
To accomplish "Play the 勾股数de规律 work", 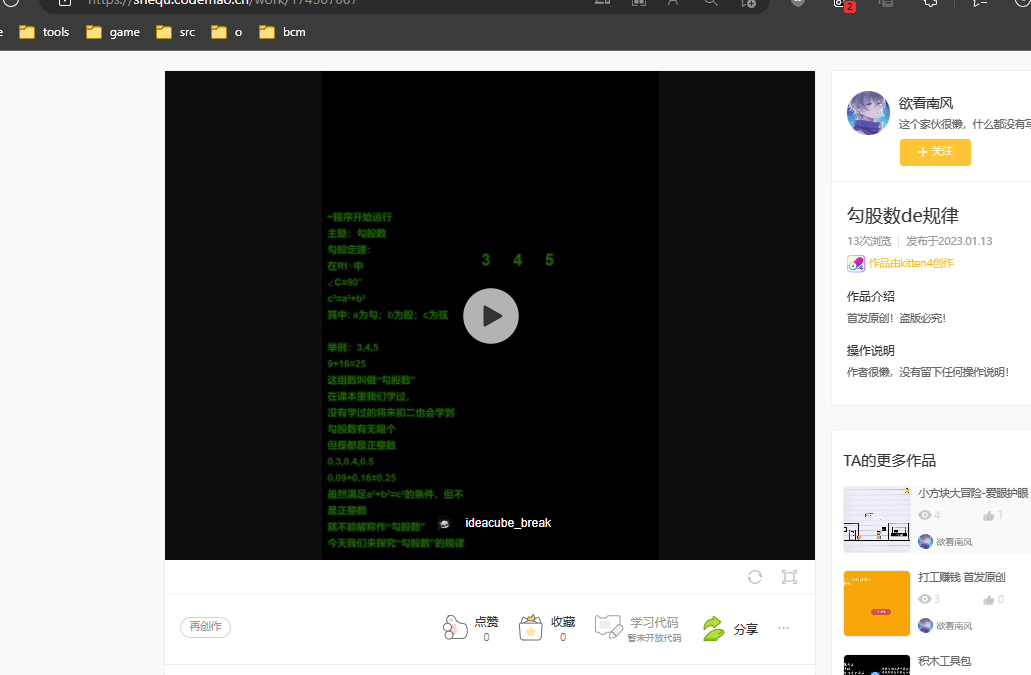I will (x=491, y=316).
